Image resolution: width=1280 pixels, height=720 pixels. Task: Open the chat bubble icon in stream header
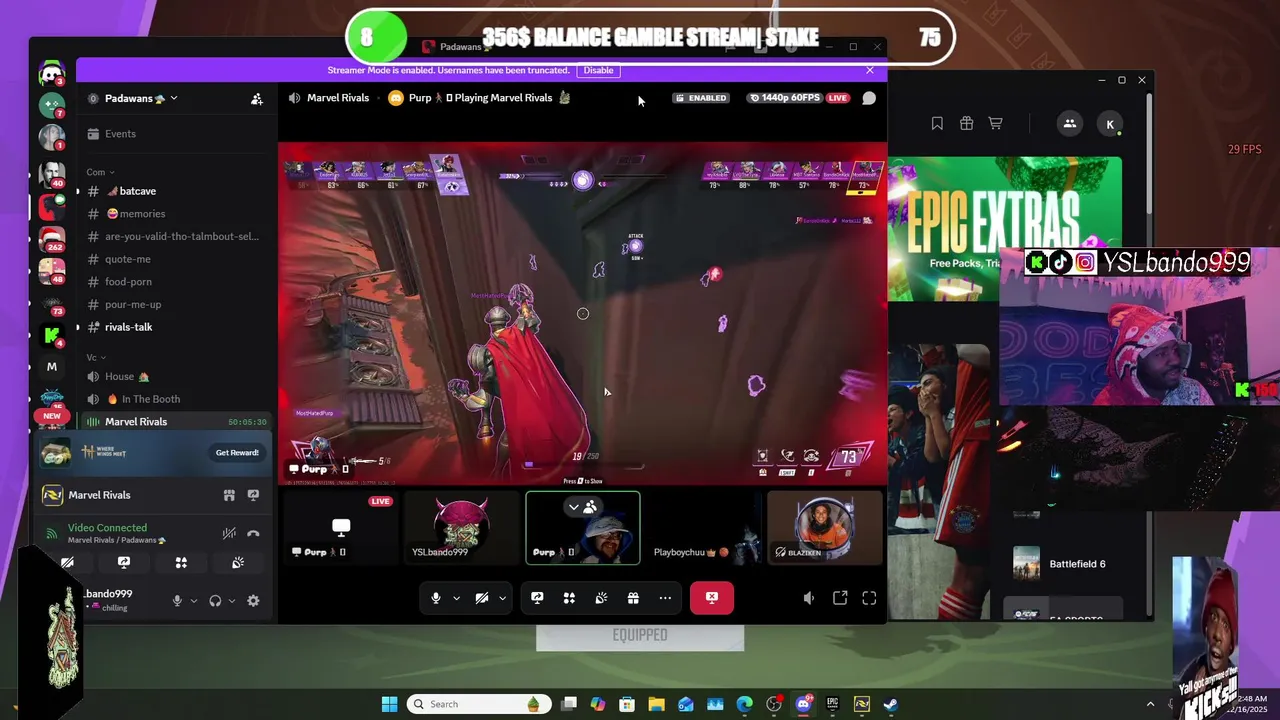click(869, 98)
